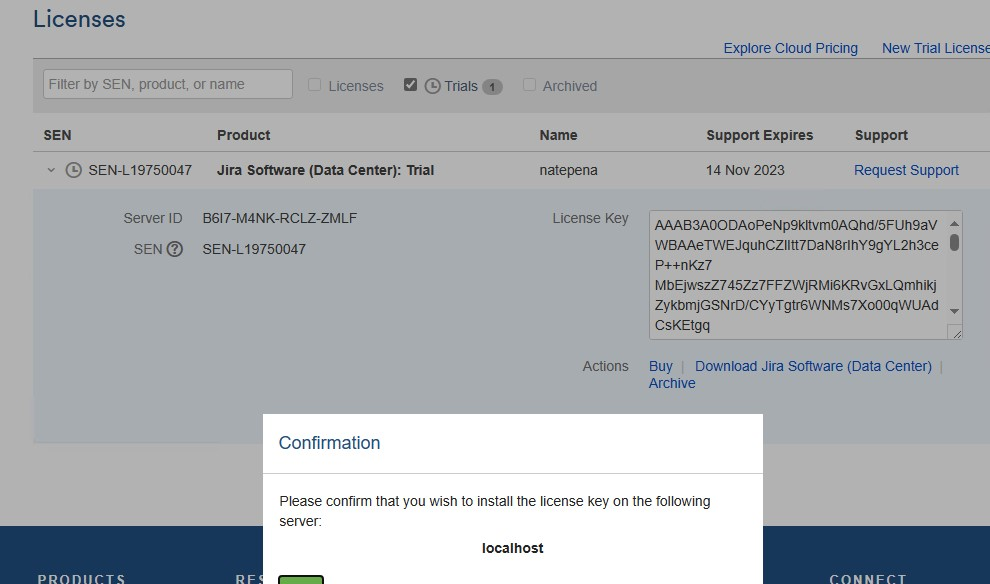Image resolution: width=990 pixels, height=584 pixels.
Task: Click the clock icon on the SEN-L19750047 row
Action: coord(74,170)
